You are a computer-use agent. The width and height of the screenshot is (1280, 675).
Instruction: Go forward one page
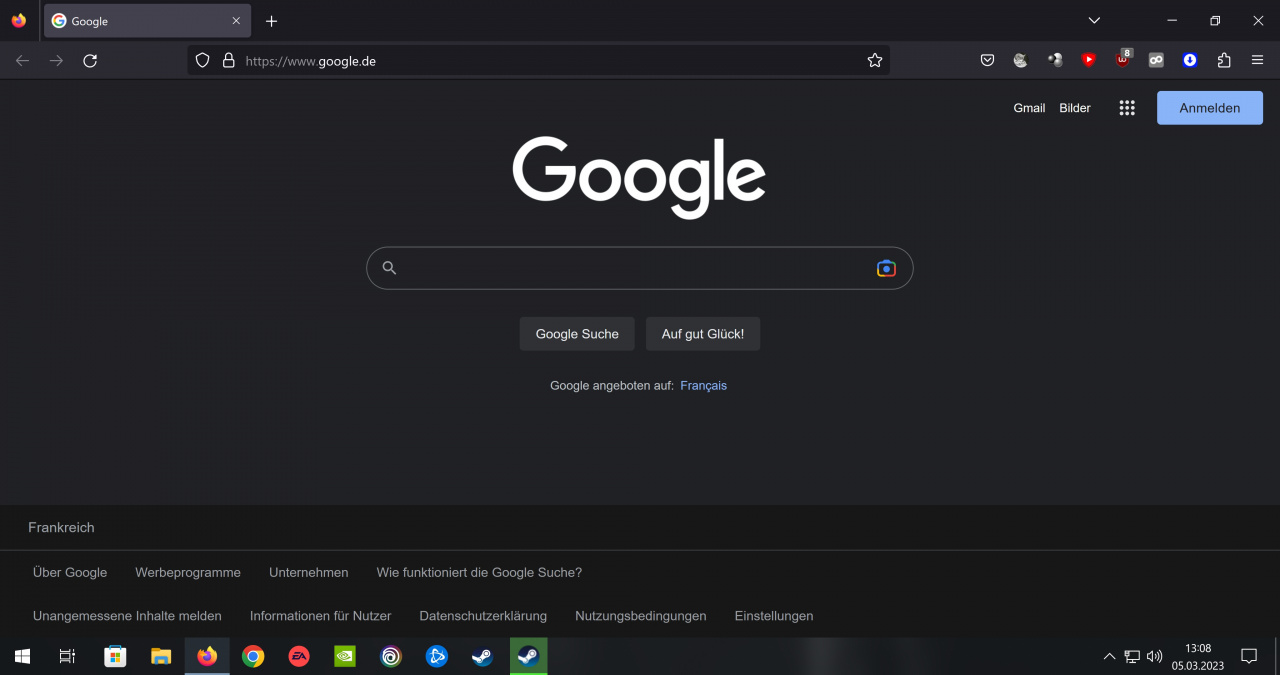pos(56,61)
